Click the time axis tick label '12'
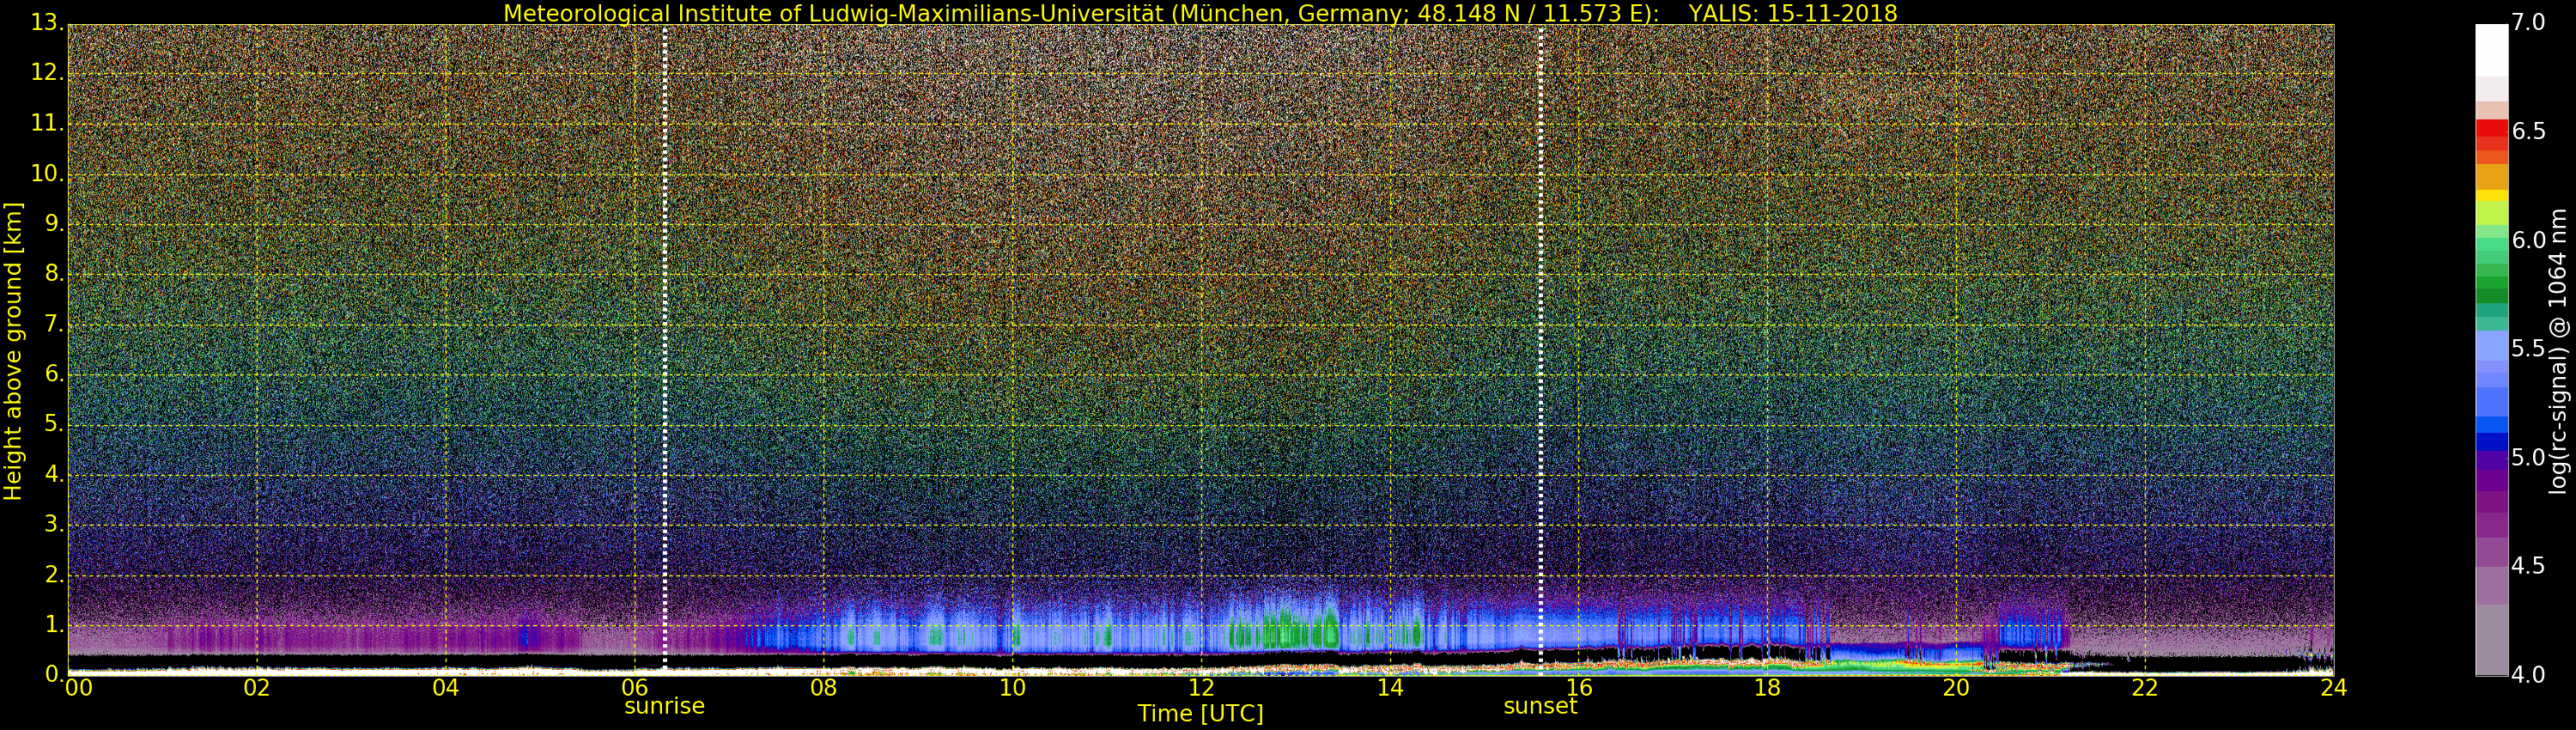The width and height of the screenshot is (2576, 730). [x=1201, y=687]
